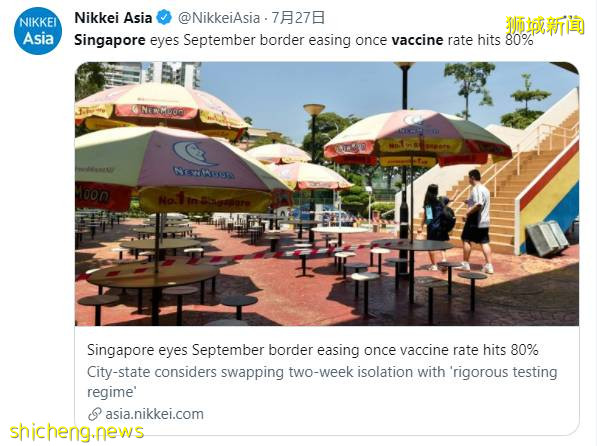Open the hawker centre photo preview

tap(327, 194)
